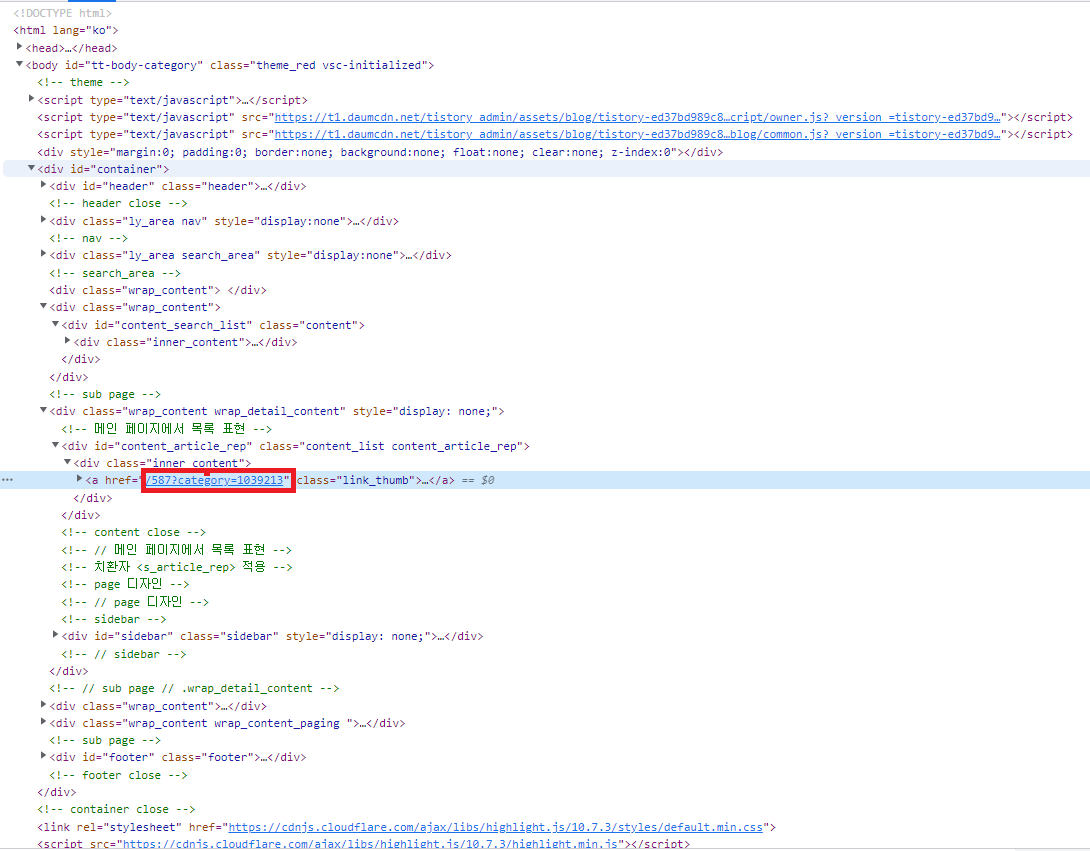Collapse the content_article_rep div
The height and width of the screenshot is (851, 1090).
pyautogui.click(x=56, y=445)
